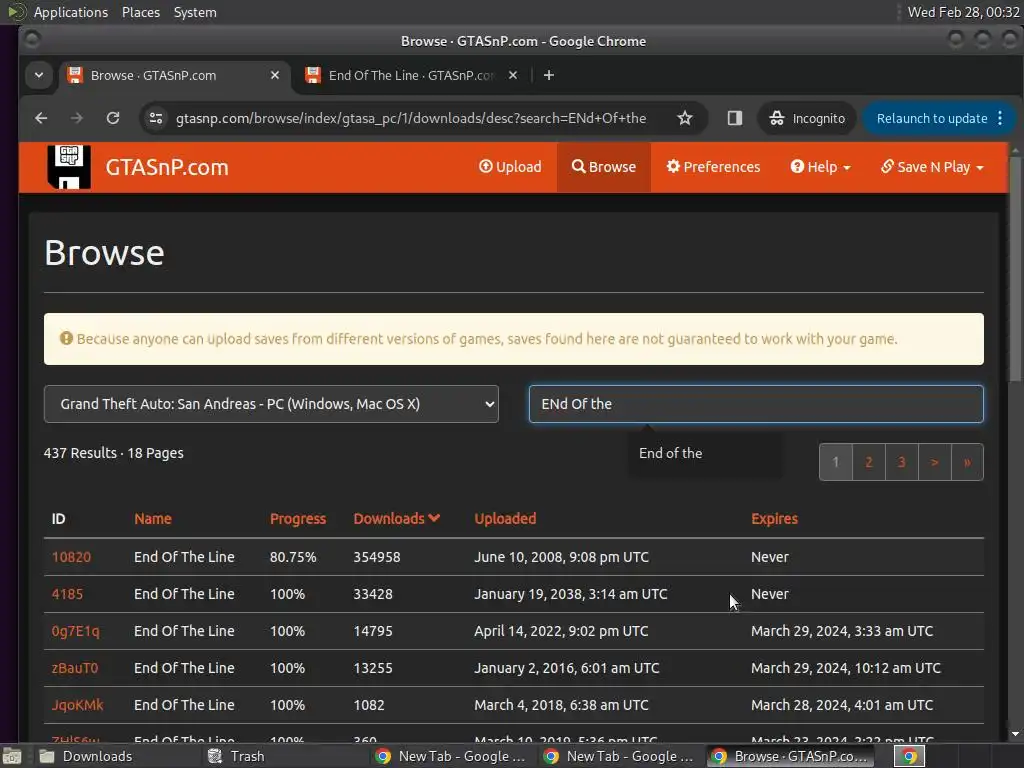Expand the Save N Play dropdown

(x=932, y=167)
